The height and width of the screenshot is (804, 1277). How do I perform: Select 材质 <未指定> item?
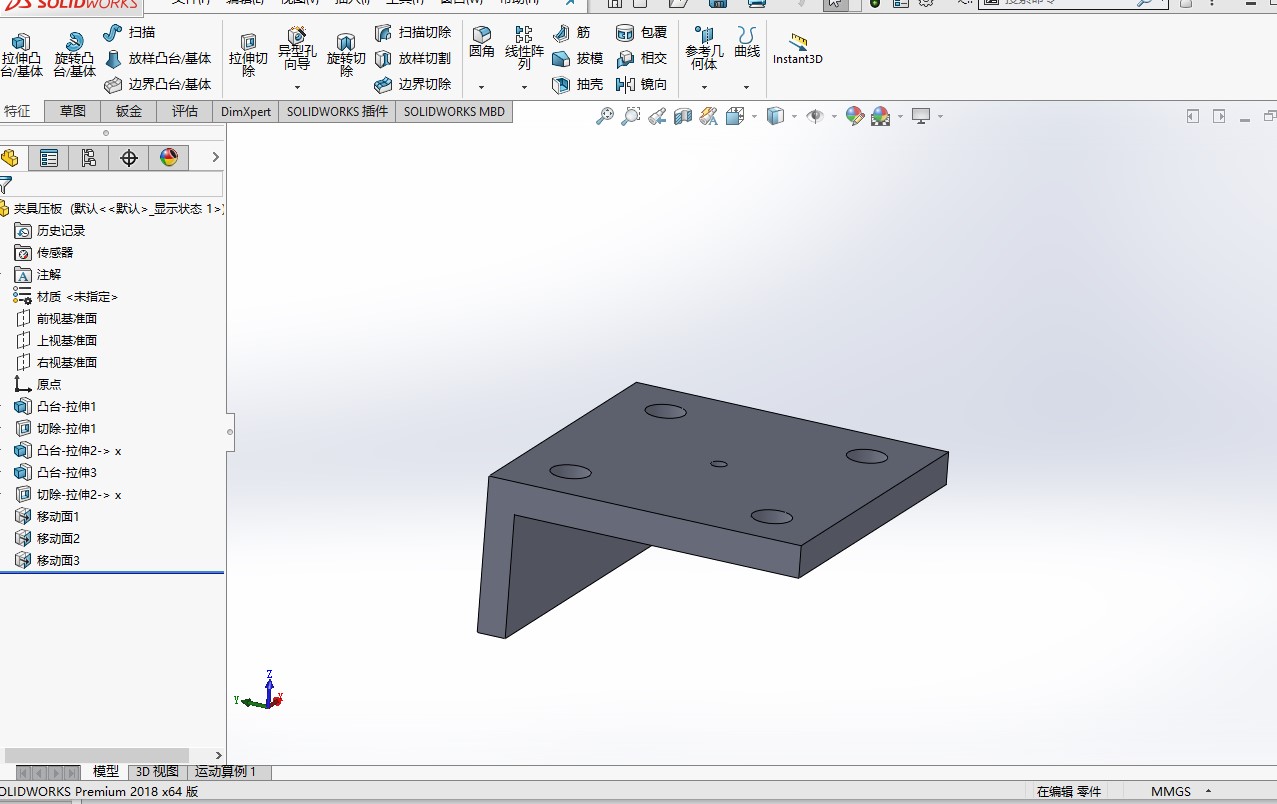pyautogui.click(x=77, y=297)
